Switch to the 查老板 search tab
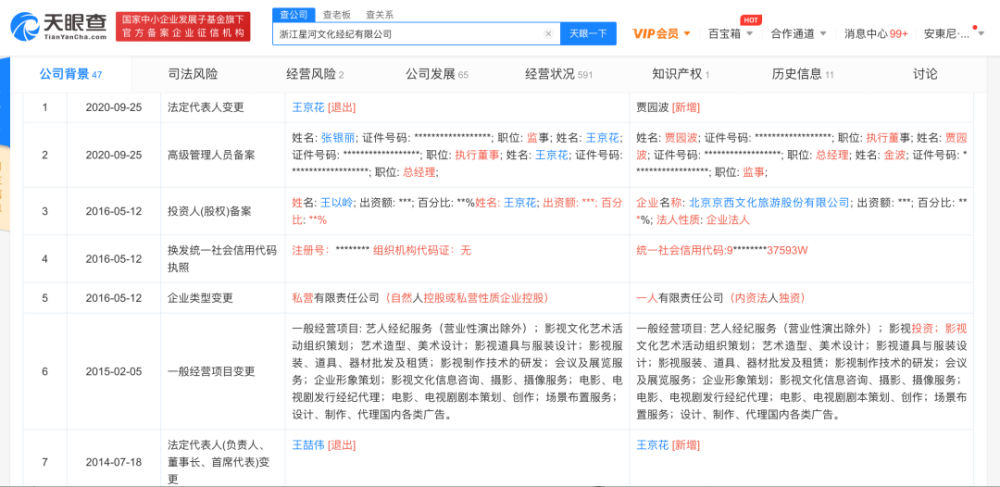1000x487 pixels. pyautogui.click(x=337, y=14)
